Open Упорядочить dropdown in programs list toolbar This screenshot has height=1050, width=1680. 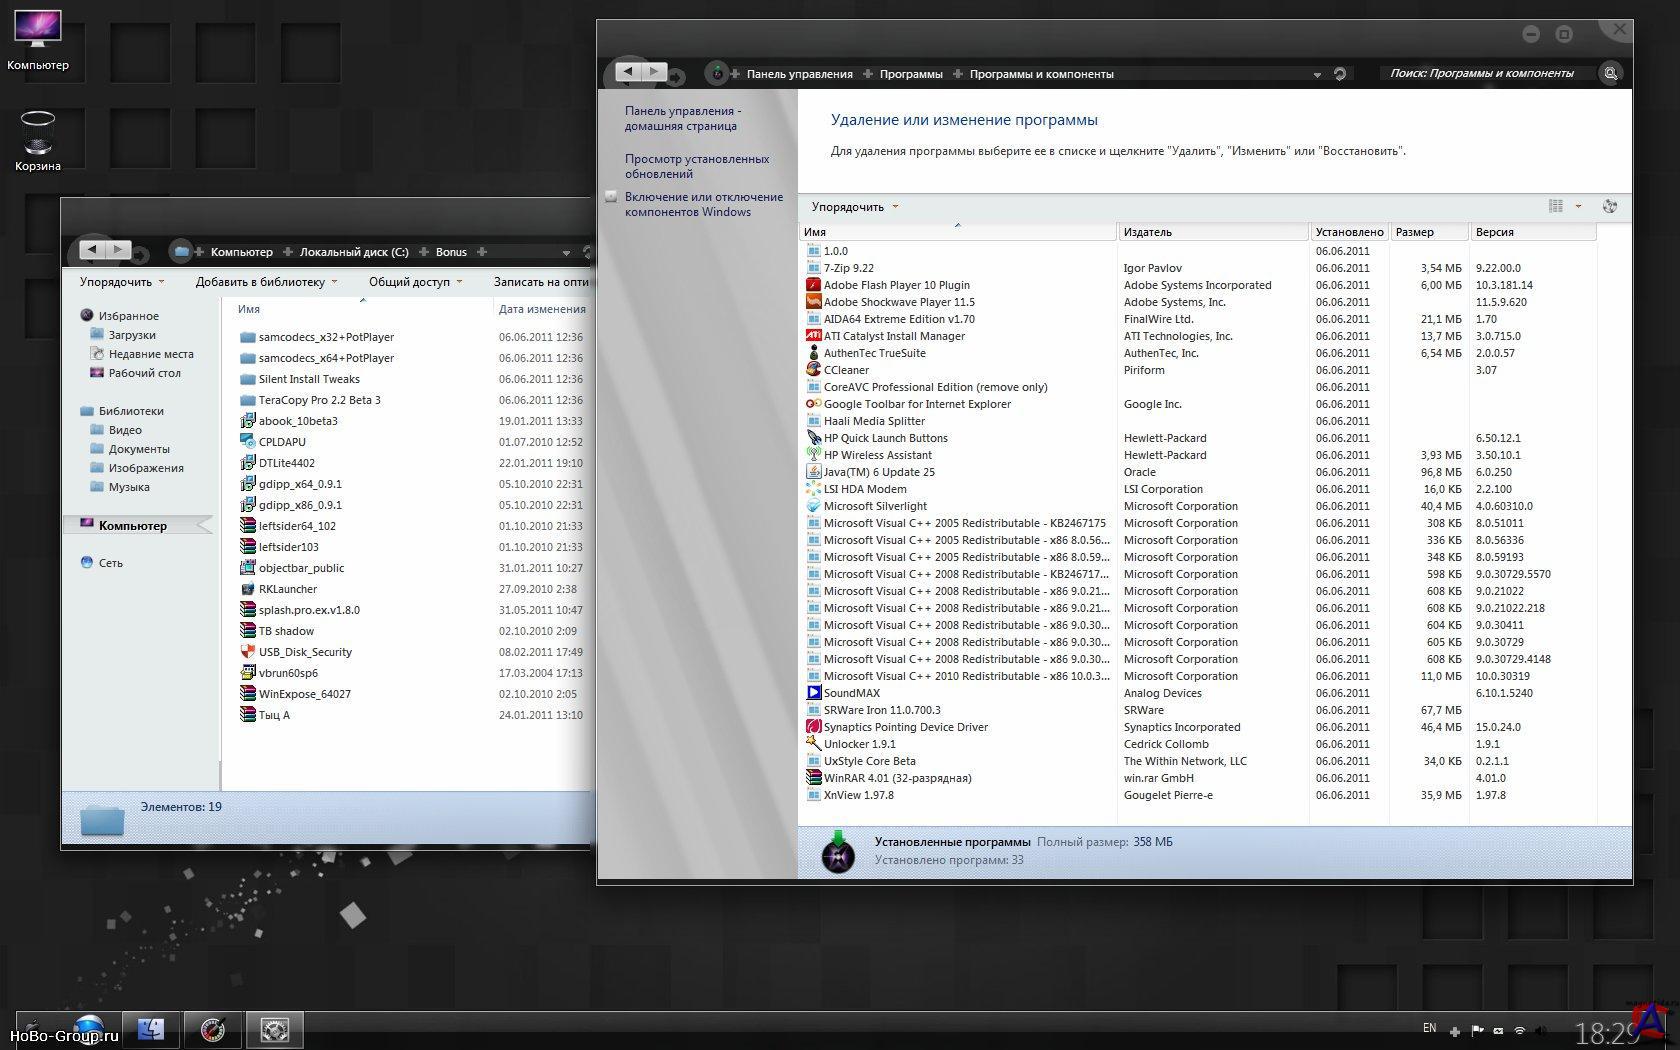pyautogui.click(x=854, y=207)
